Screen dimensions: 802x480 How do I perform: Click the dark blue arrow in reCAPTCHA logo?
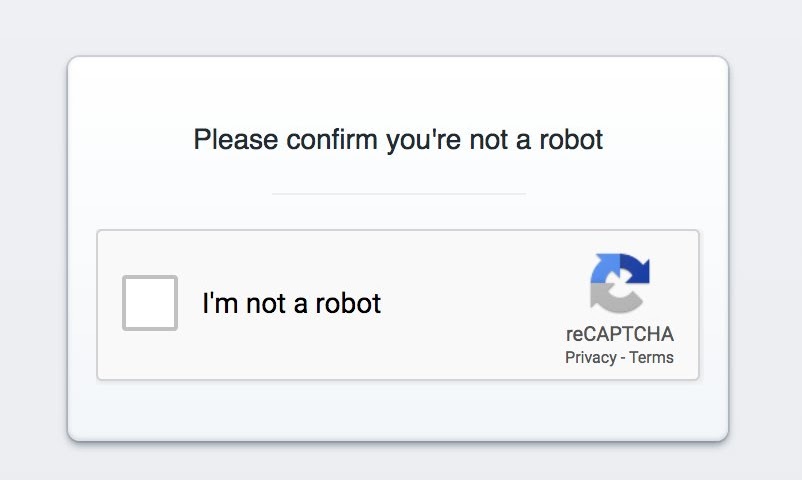click(x=637, y=268)
